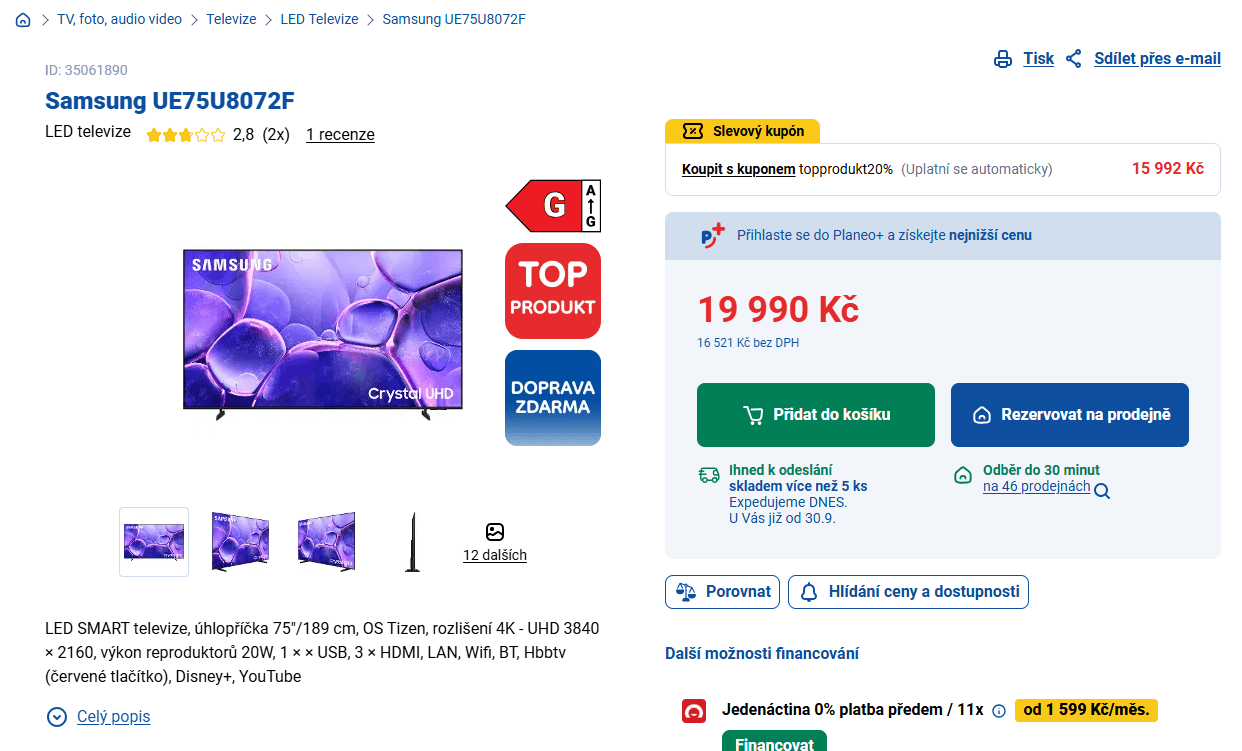The height and width of the screenshot is (751, 1242).
Task: Click the printer icon next to Tisk
Action: [1003, 59]
